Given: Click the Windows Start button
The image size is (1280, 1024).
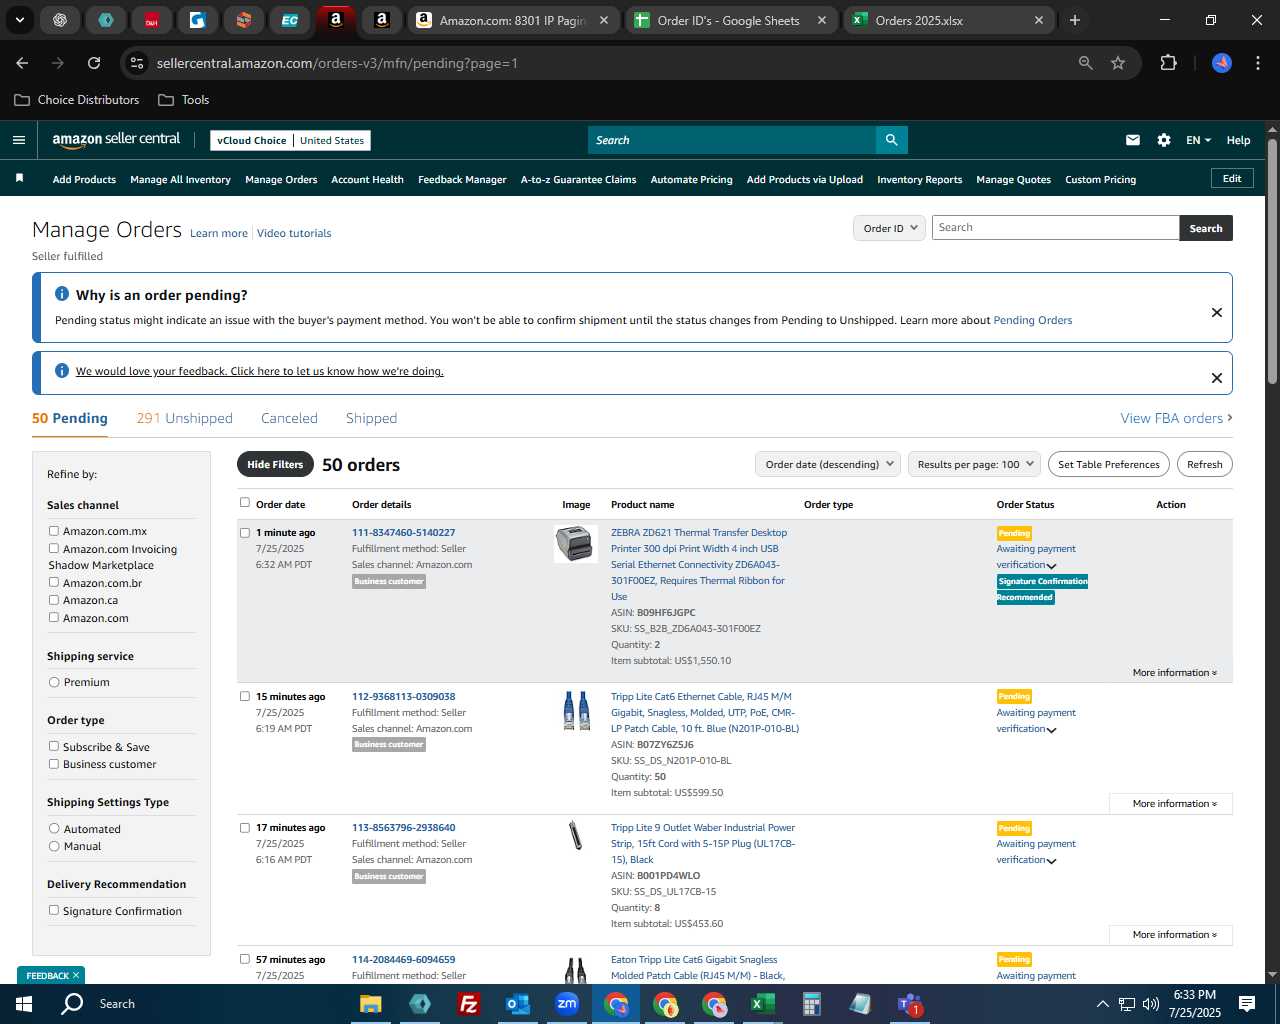Looking at the screenshot, I should point(24,1004).
